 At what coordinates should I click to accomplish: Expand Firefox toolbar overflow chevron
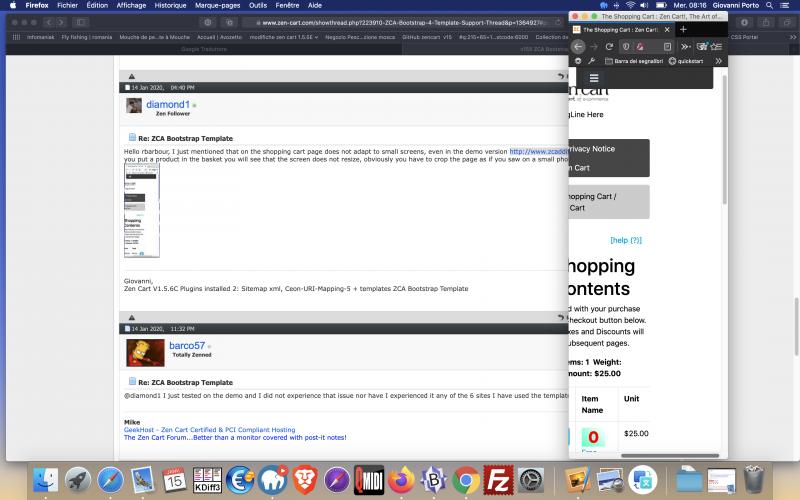point(685,46)
